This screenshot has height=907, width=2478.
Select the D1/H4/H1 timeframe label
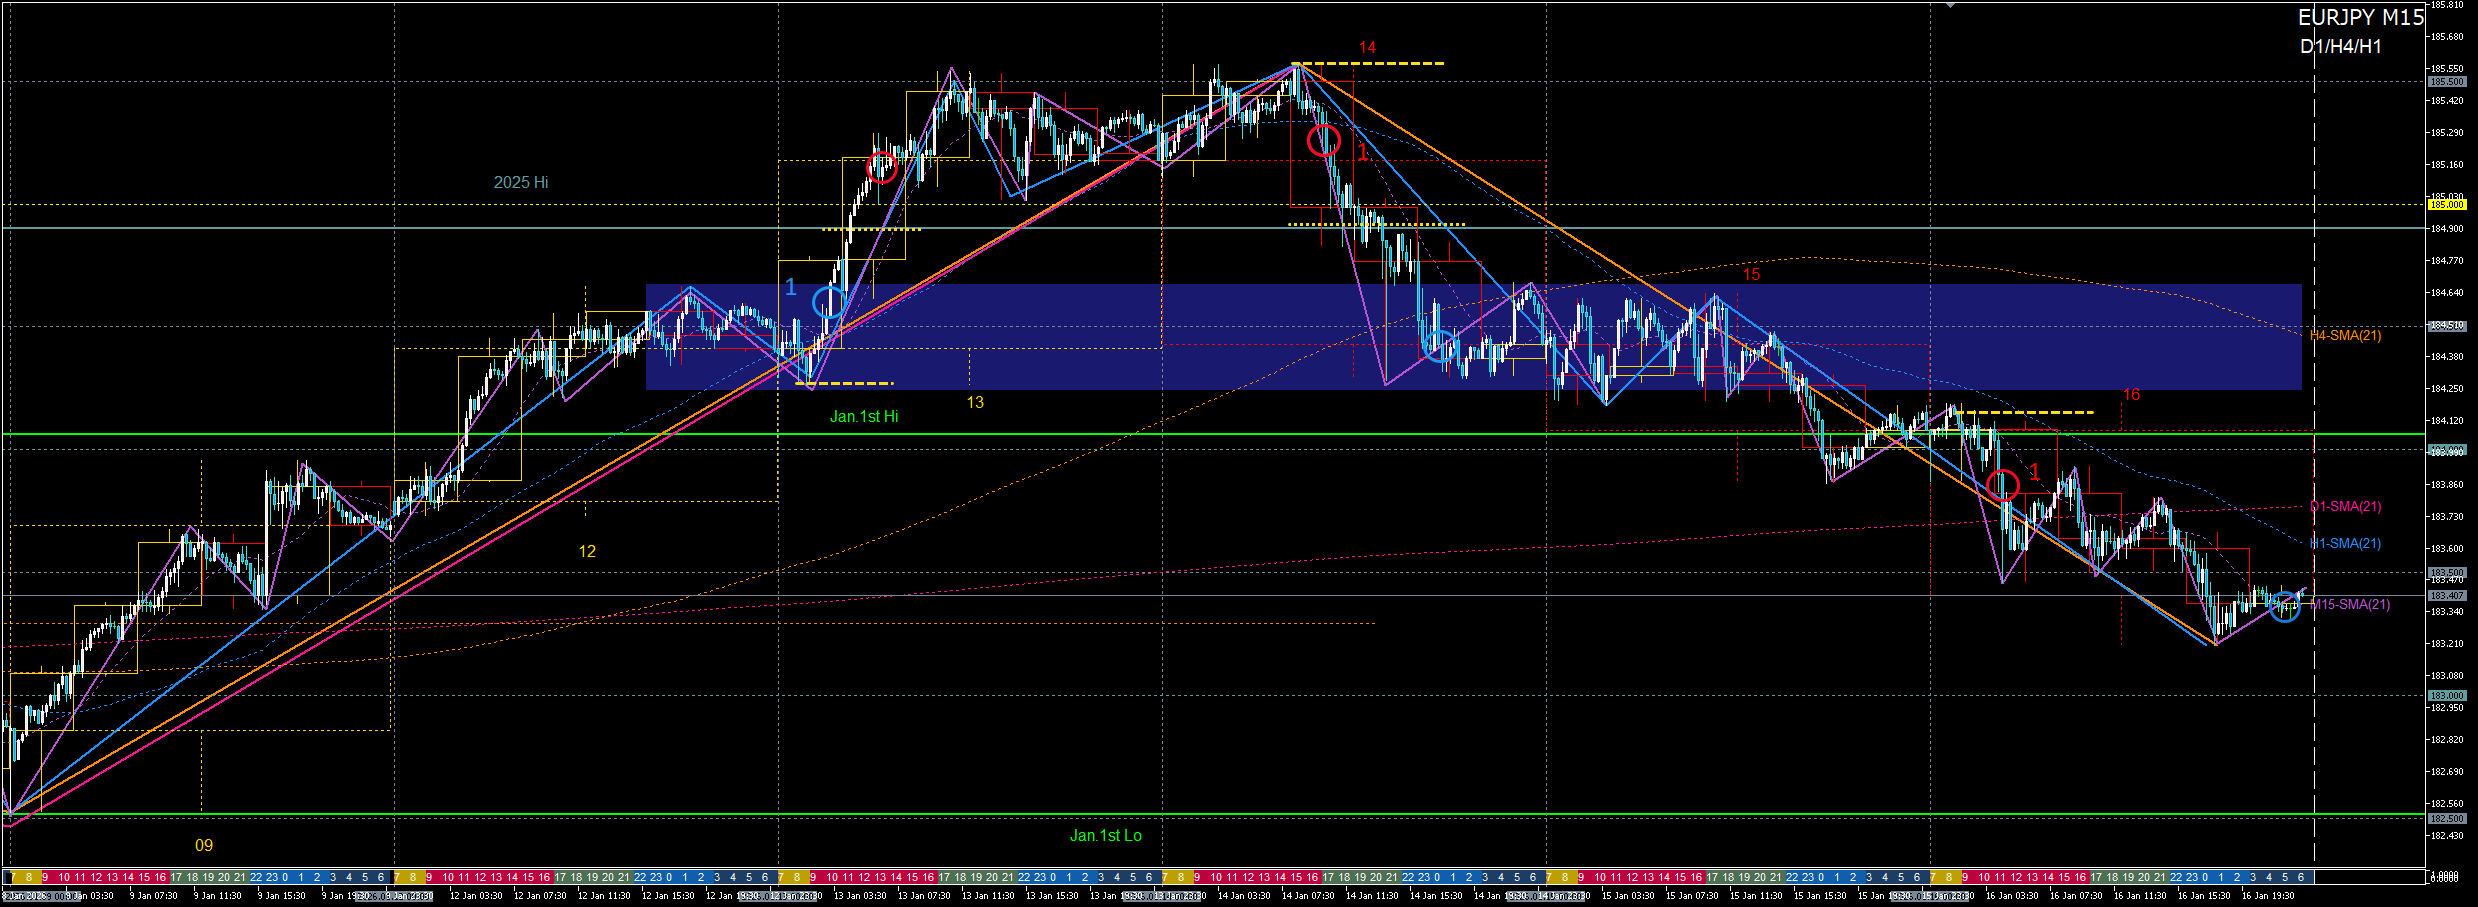point(2340,47)
